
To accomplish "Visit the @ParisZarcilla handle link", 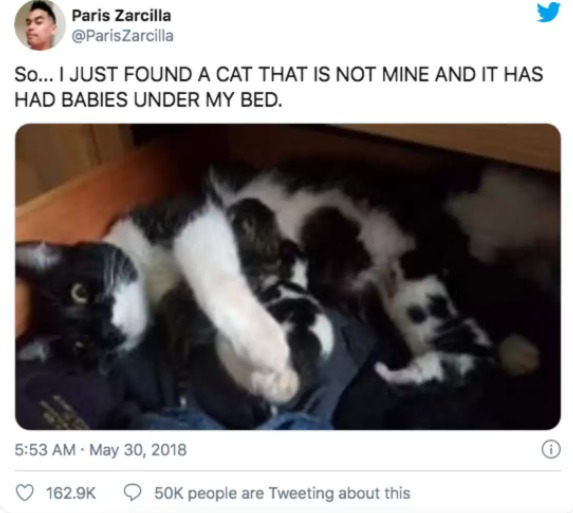I will pos(123,36).
